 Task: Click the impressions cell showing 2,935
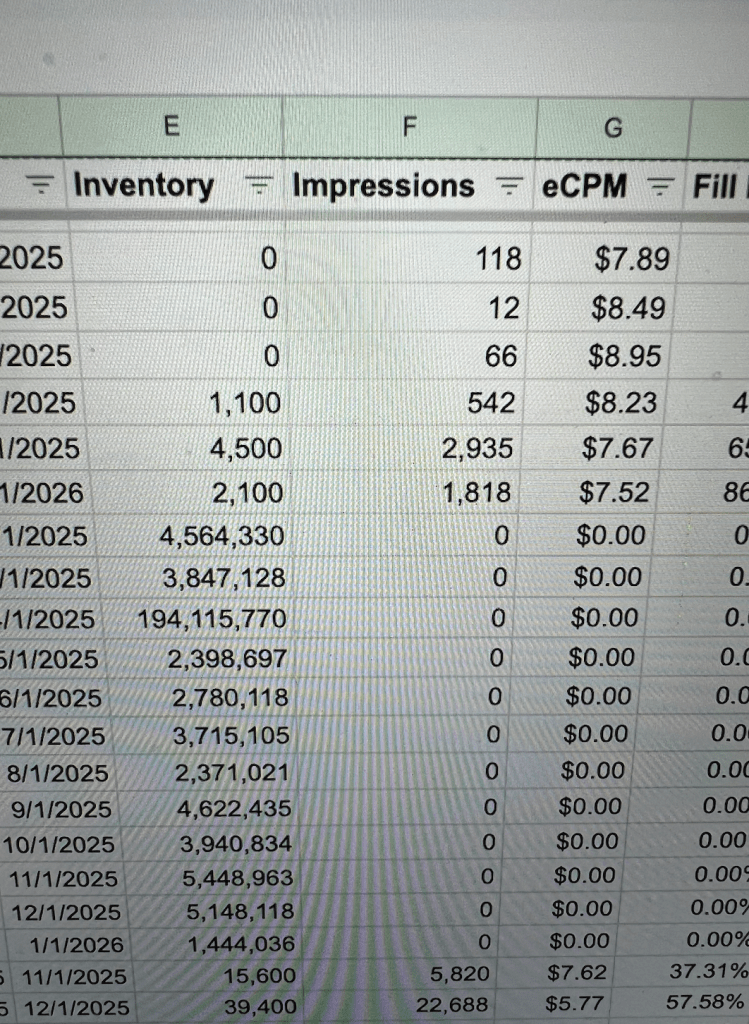[476, 449]
